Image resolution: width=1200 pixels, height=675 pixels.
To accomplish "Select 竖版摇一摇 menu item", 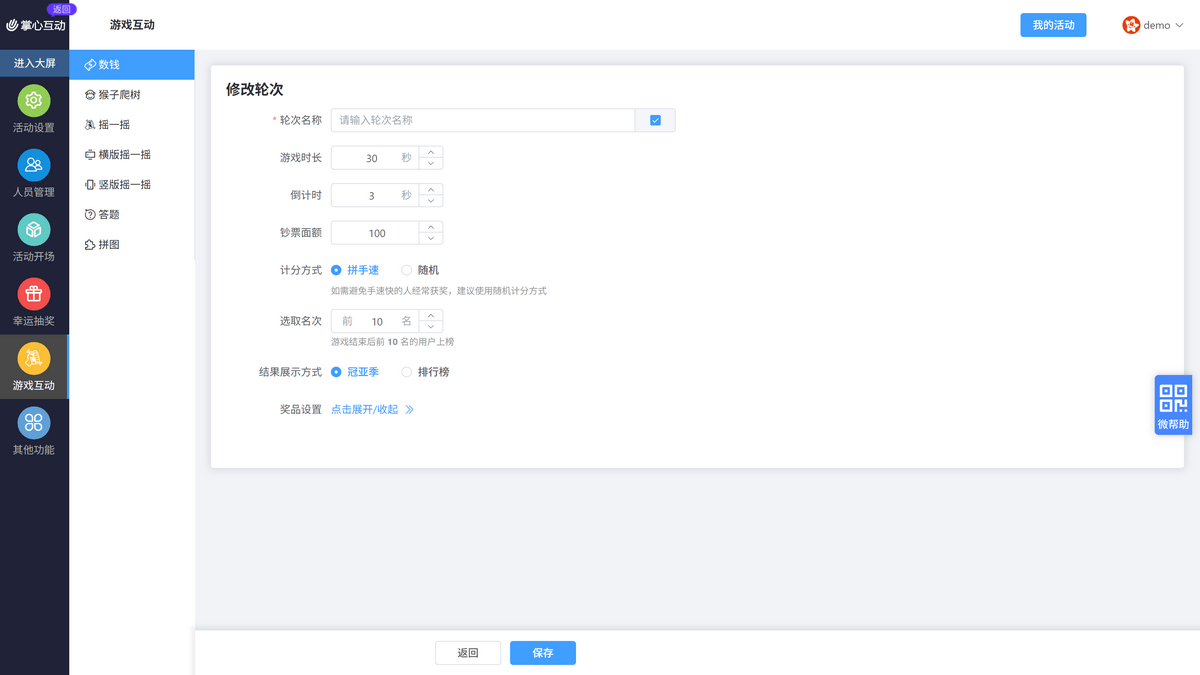I will [132, 185].
